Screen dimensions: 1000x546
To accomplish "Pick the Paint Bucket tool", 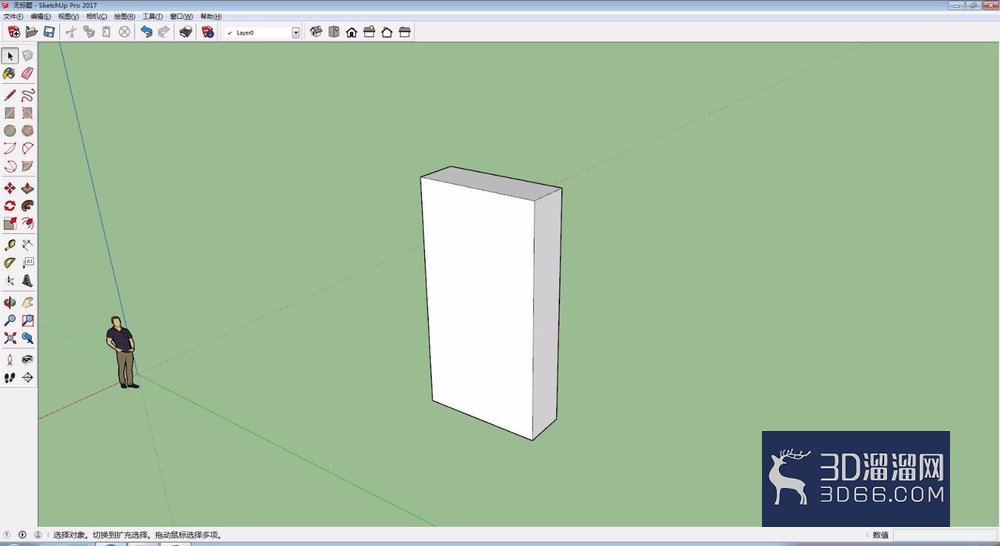I will tap(10, 74).
